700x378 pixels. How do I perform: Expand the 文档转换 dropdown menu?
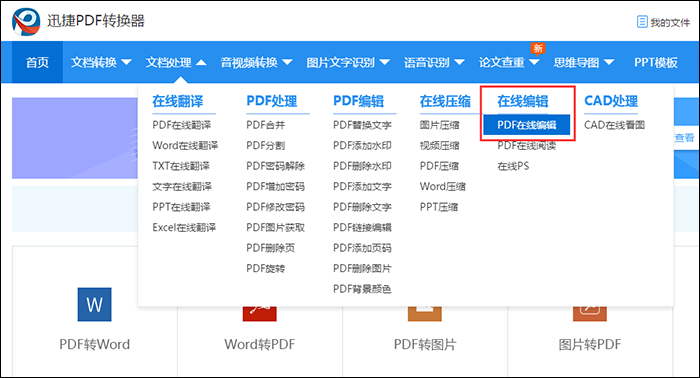tap(101, 62)
